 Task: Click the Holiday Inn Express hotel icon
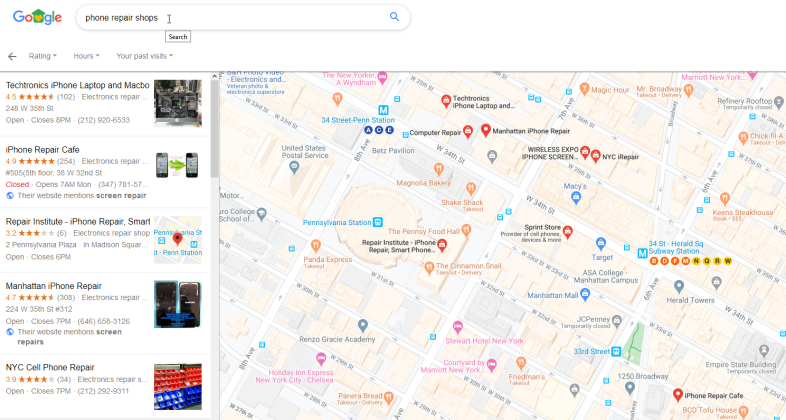pos(321,359)
